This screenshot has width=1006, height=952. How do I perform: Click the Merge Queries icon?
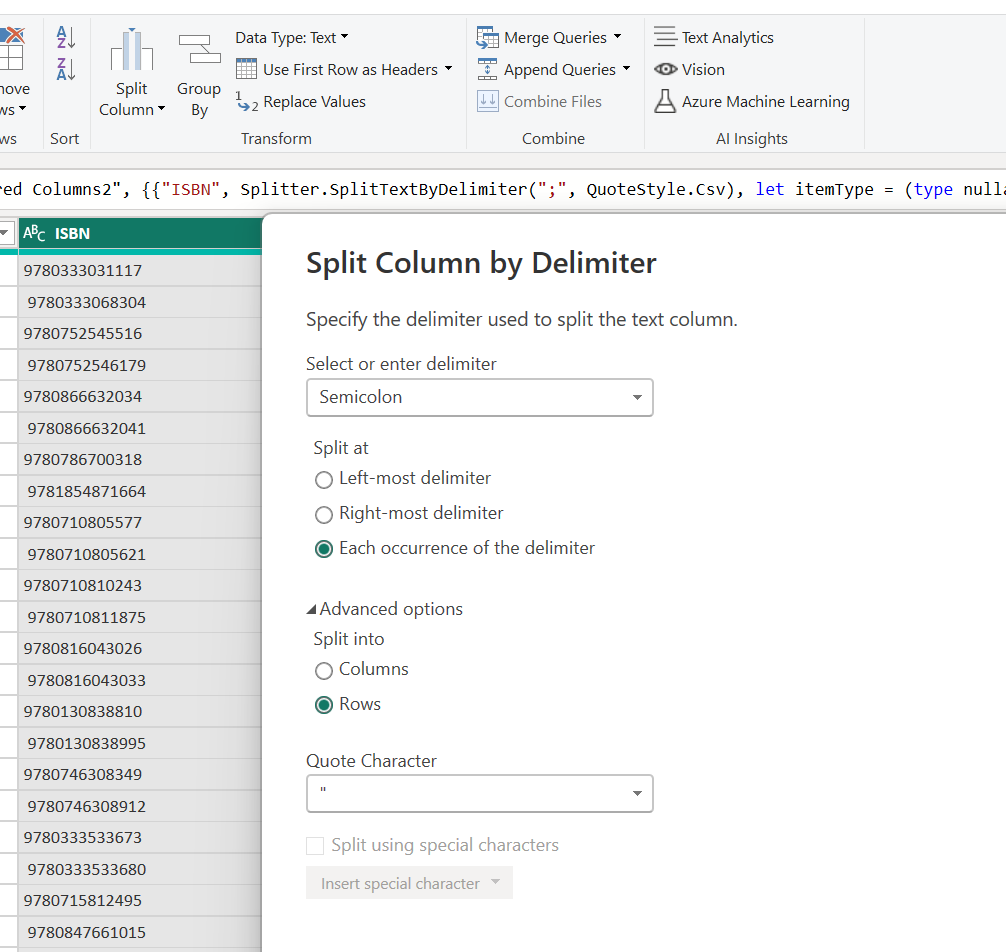pos(488,38)
